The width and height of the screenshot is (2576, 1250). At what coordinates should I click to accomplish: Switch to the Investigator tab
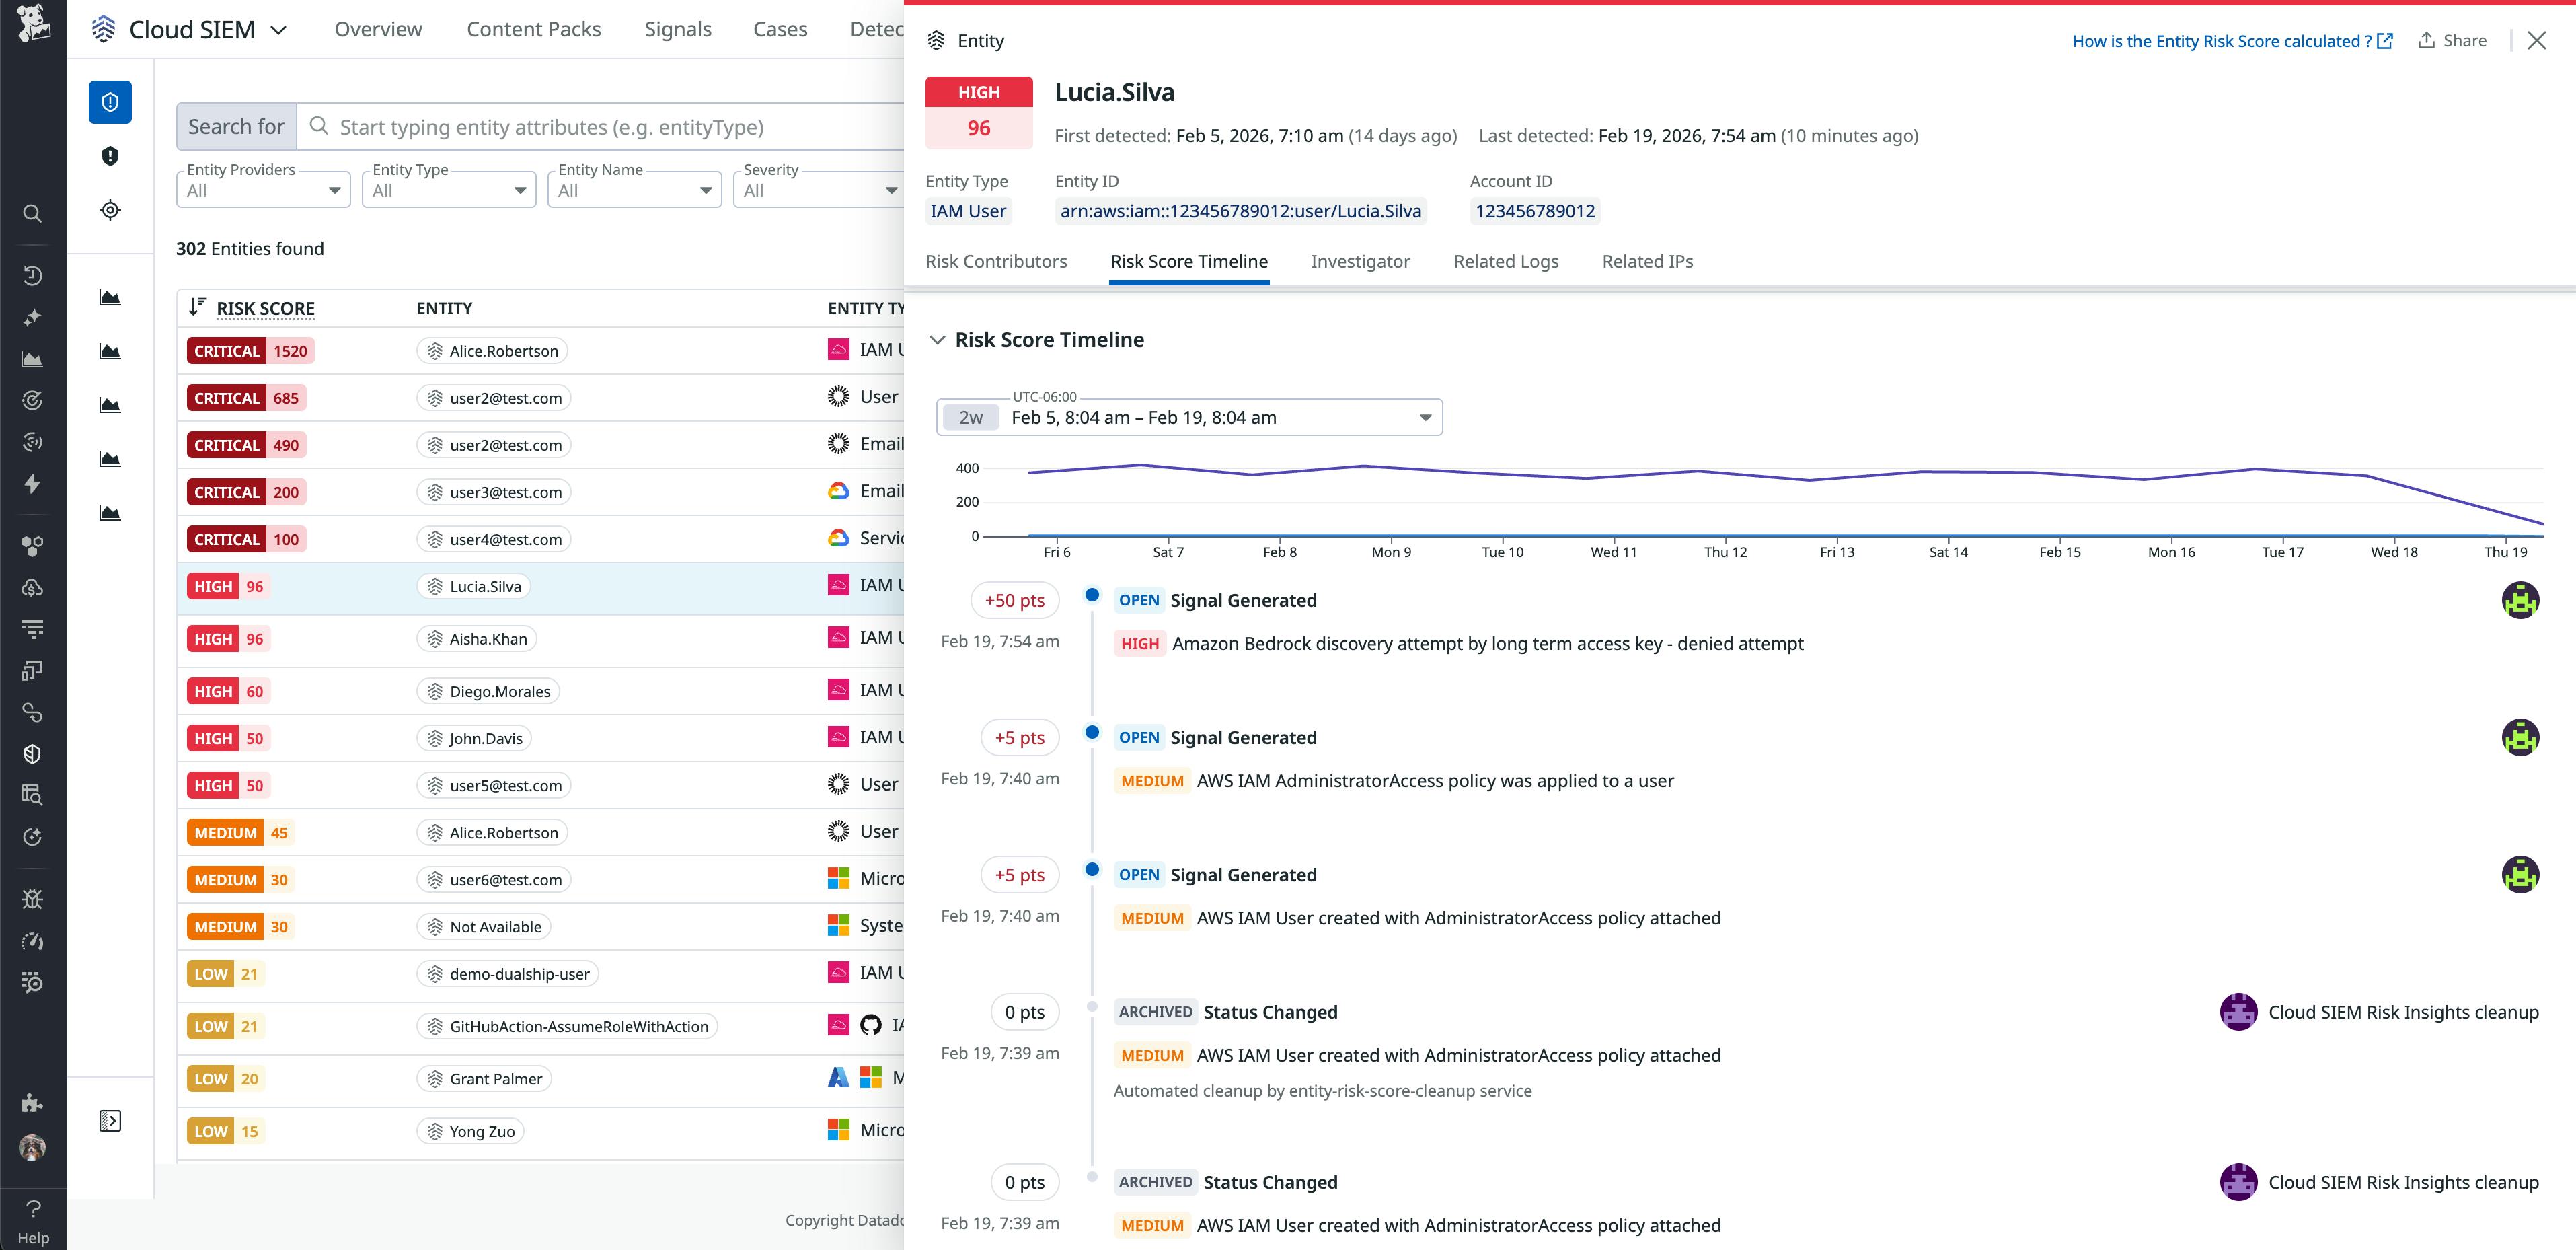1360,261
